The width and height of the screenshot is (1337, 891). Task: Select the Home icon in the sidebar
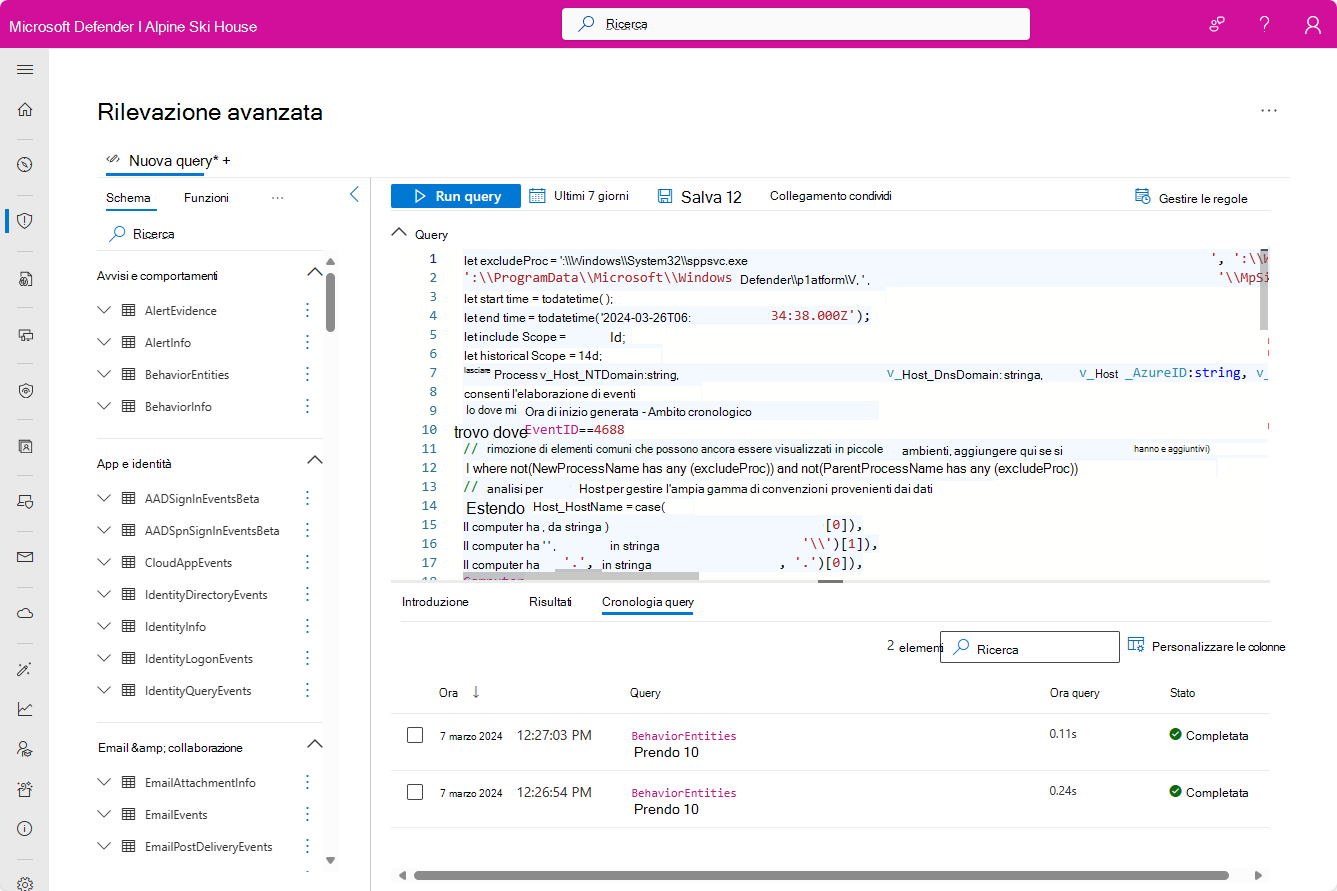pos(25,110)
